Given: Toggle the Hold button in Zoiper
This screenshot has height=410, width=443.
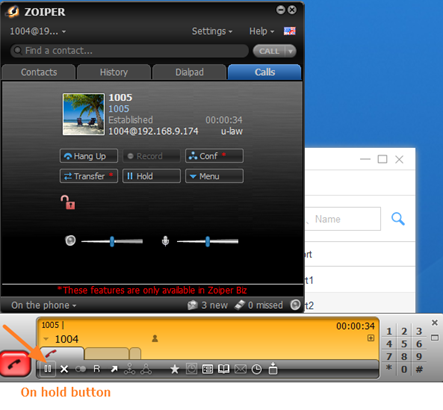Looking at the screenshot, I should [x=151, y=176].
